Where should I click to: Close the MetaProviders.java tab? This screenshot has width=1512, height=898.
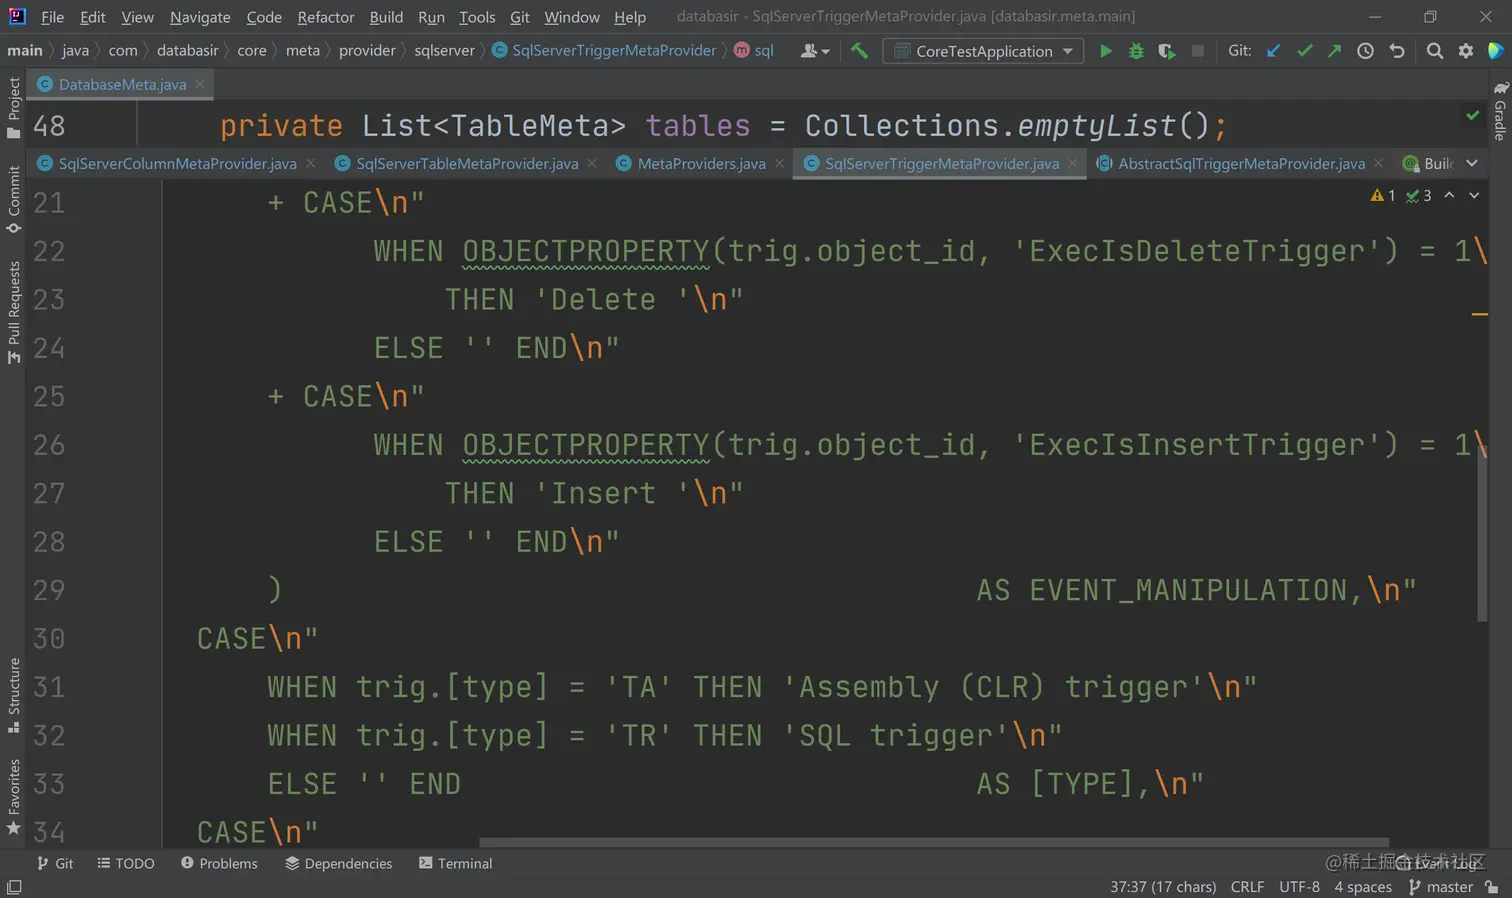(780, 163)
